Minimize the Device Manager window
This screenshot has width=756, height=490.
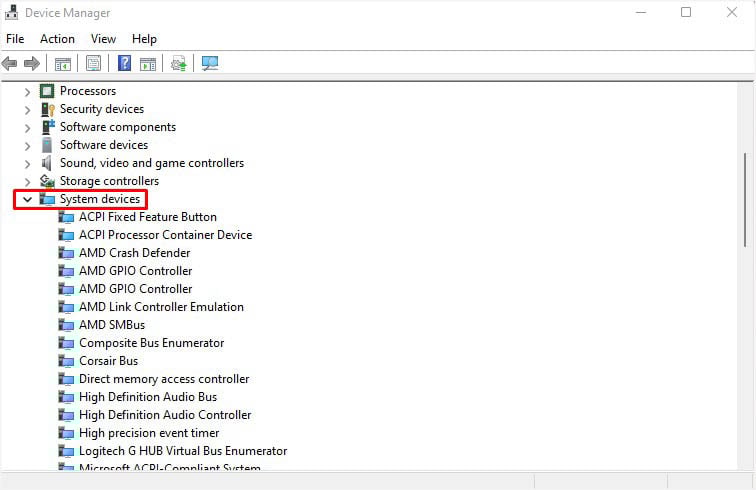(641, 13)
